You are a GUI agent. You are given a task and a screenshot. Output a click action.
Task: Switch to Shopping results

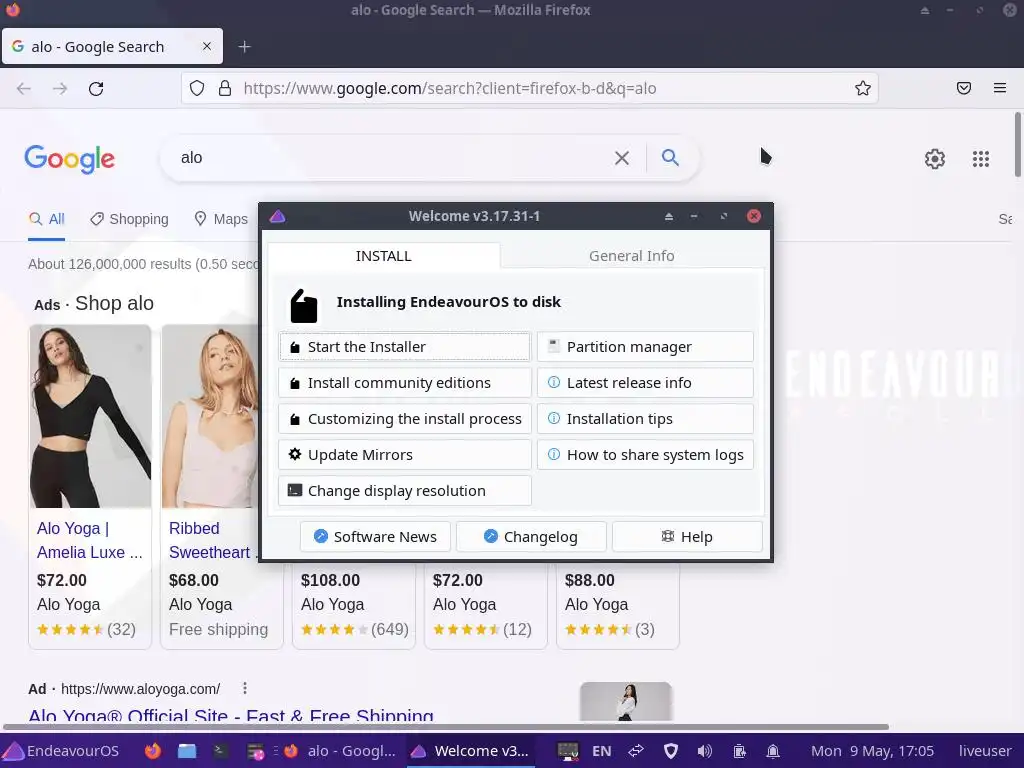click(x=129, y=219)
